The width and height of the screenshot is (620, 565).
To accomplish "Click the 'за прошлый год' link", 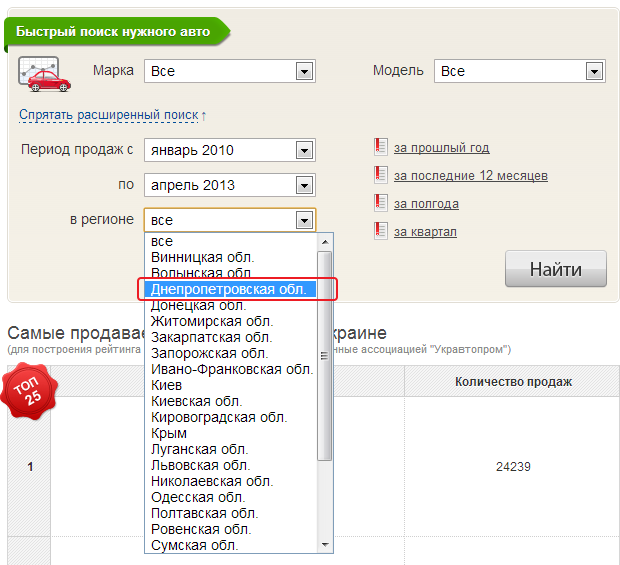I will pyautogui.click(x=441, y=148).
